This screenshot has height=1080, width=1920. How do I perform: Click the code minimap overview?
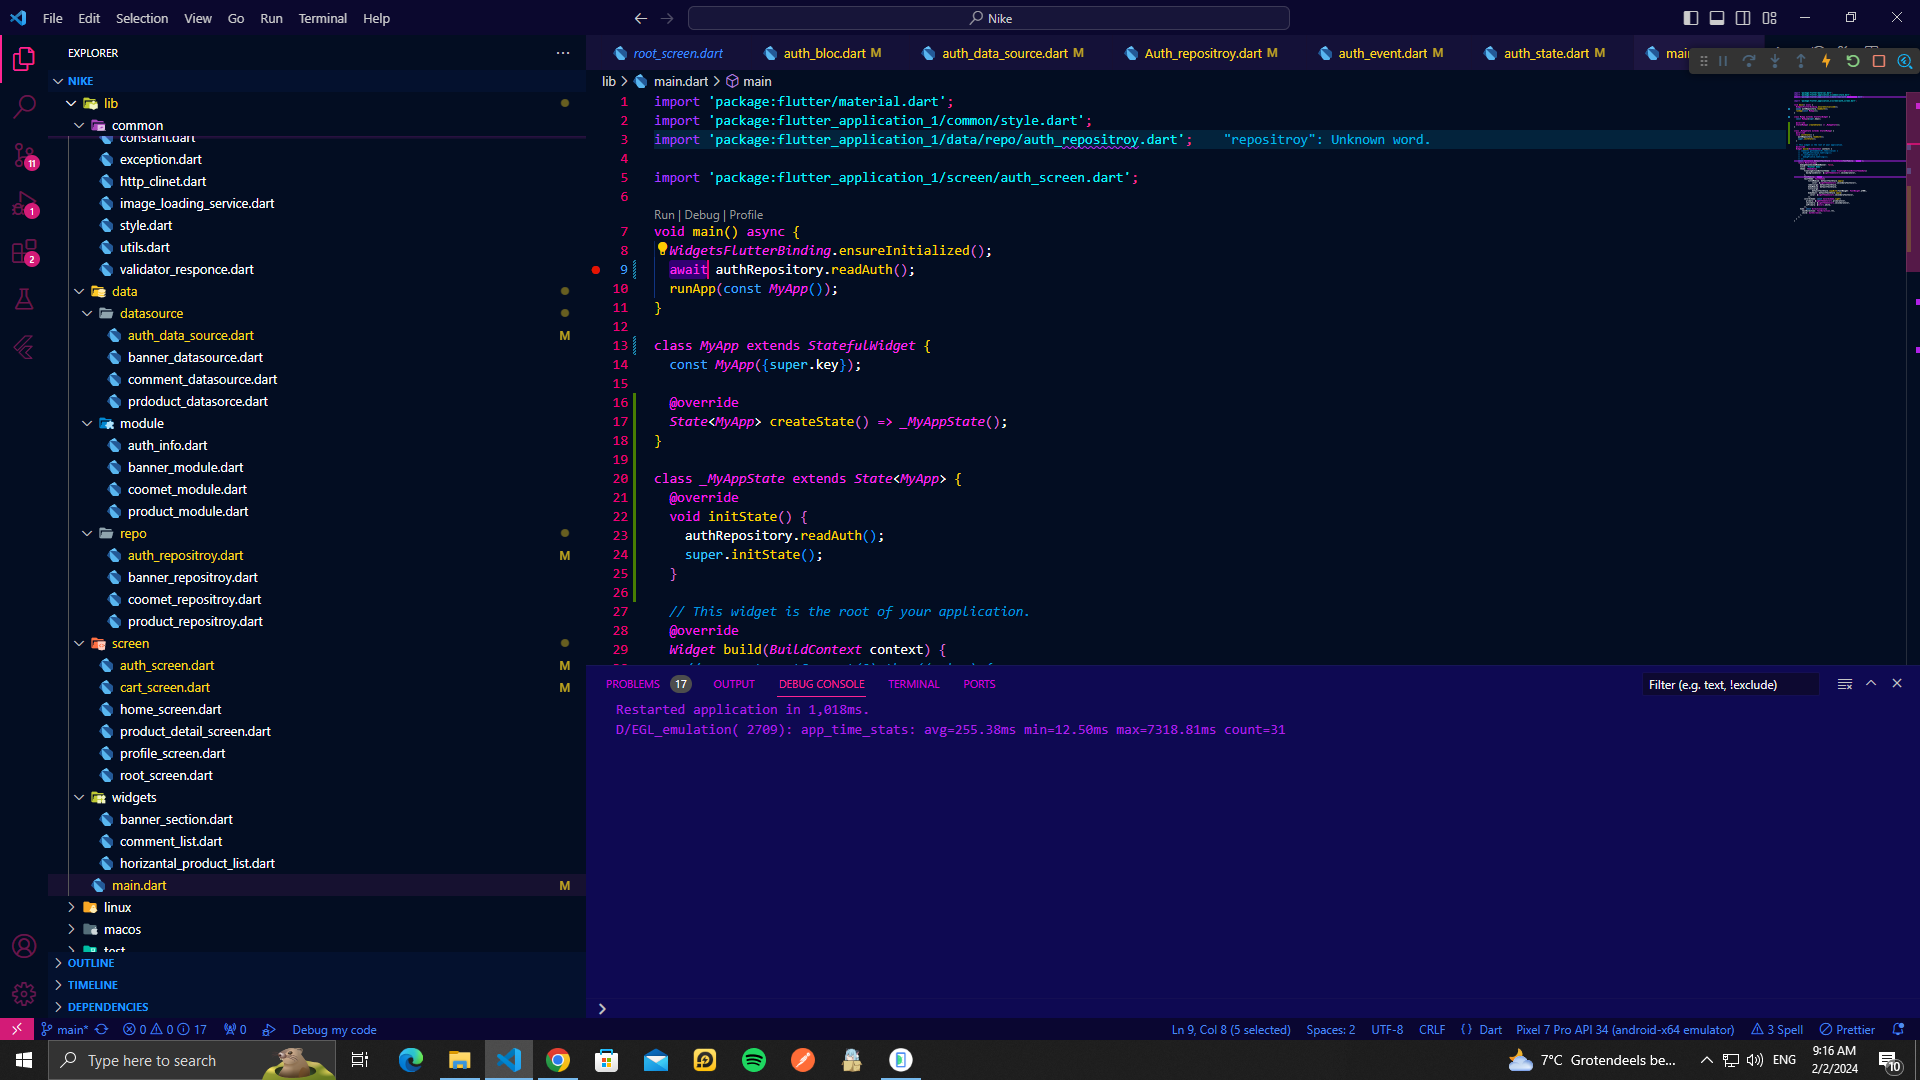(1848, 155)
